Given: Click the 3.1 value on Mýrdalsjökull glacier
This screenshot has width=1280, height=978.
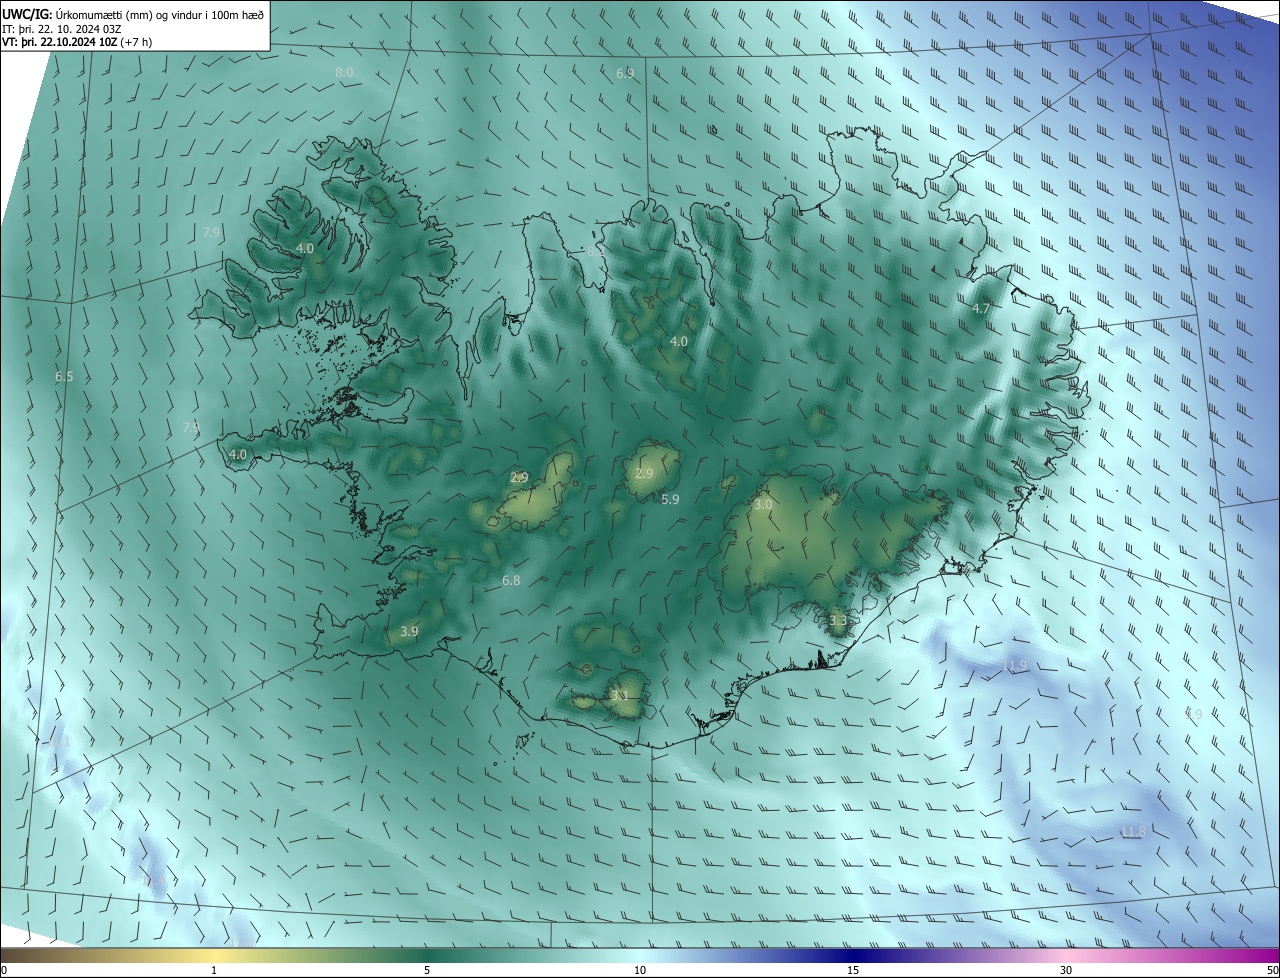Looking at the screenshot, I should pos(619,695).
